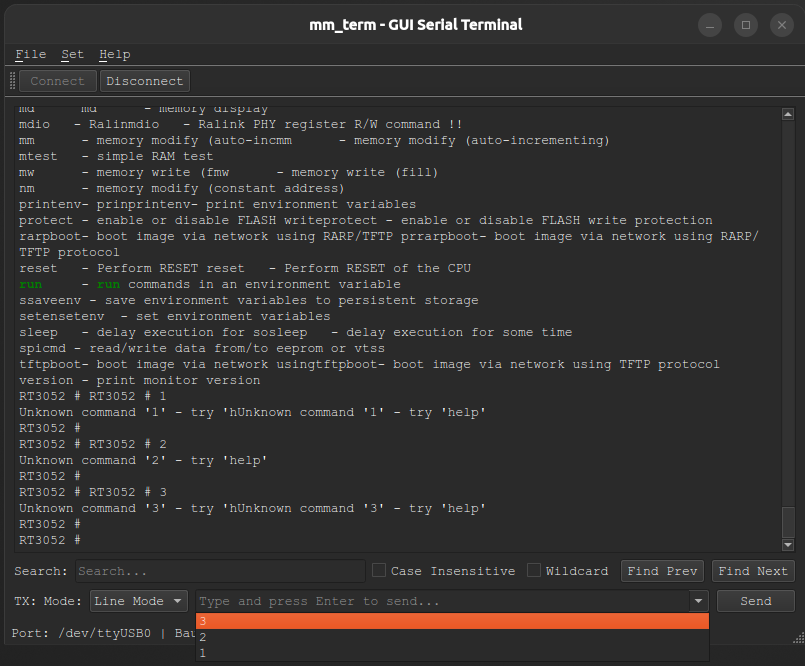Grab the toolbar drag handle

12,81
